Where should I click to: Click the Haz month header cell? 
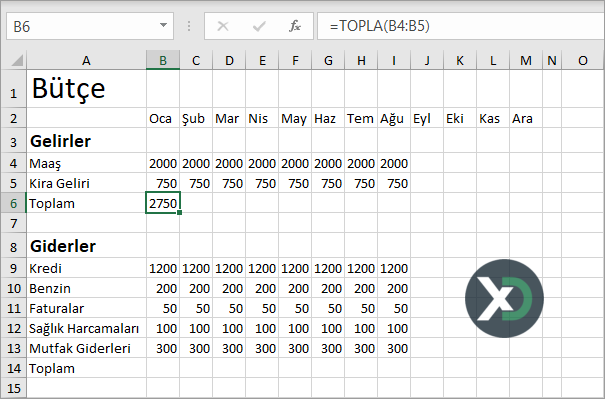[x=328, y=118]
